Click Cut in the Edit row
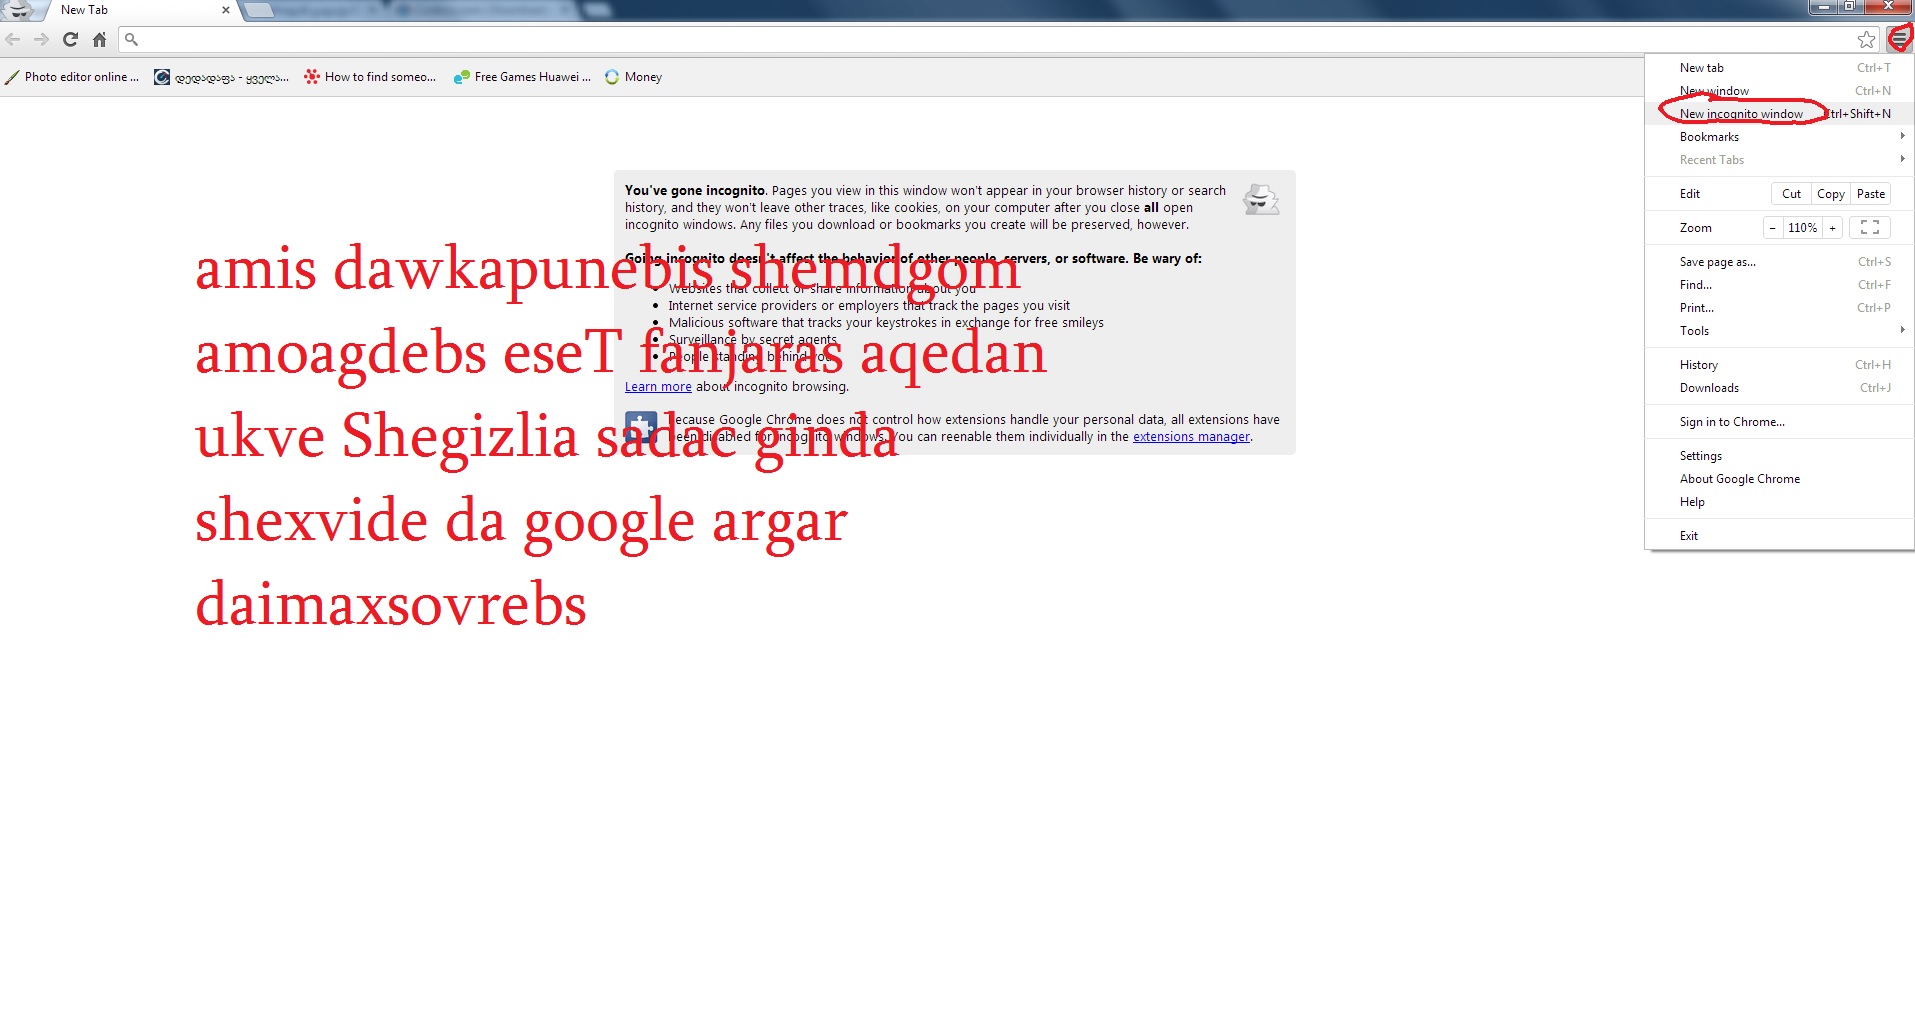1915x1031 pixels. (1791, 194)
